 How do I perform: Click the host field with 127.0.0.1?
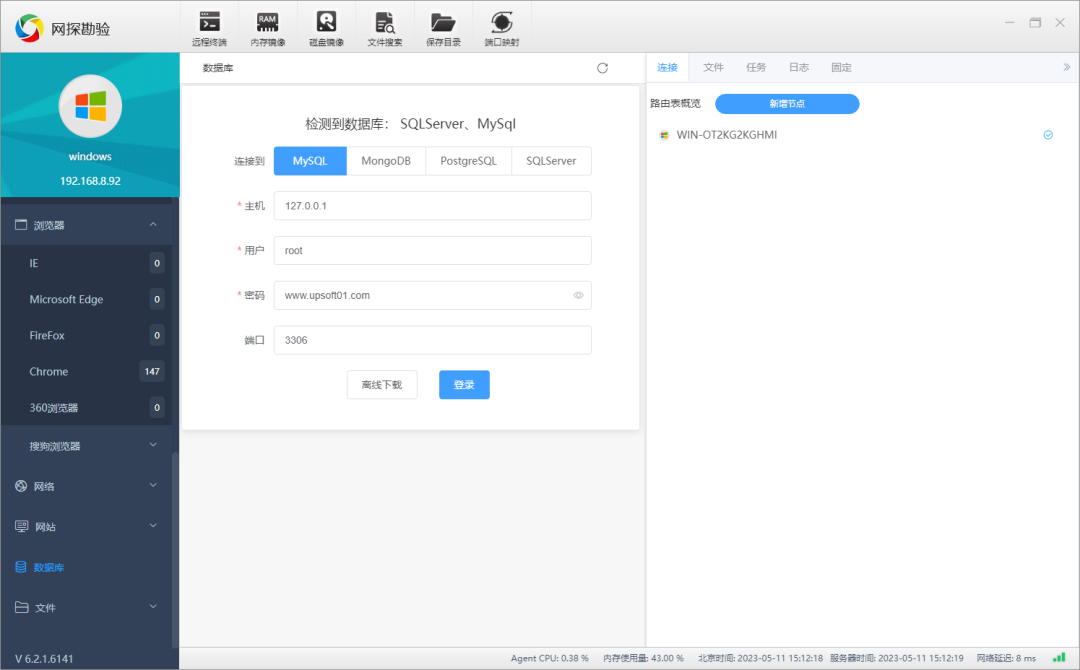pyautogui.click(x=433, y=206)
